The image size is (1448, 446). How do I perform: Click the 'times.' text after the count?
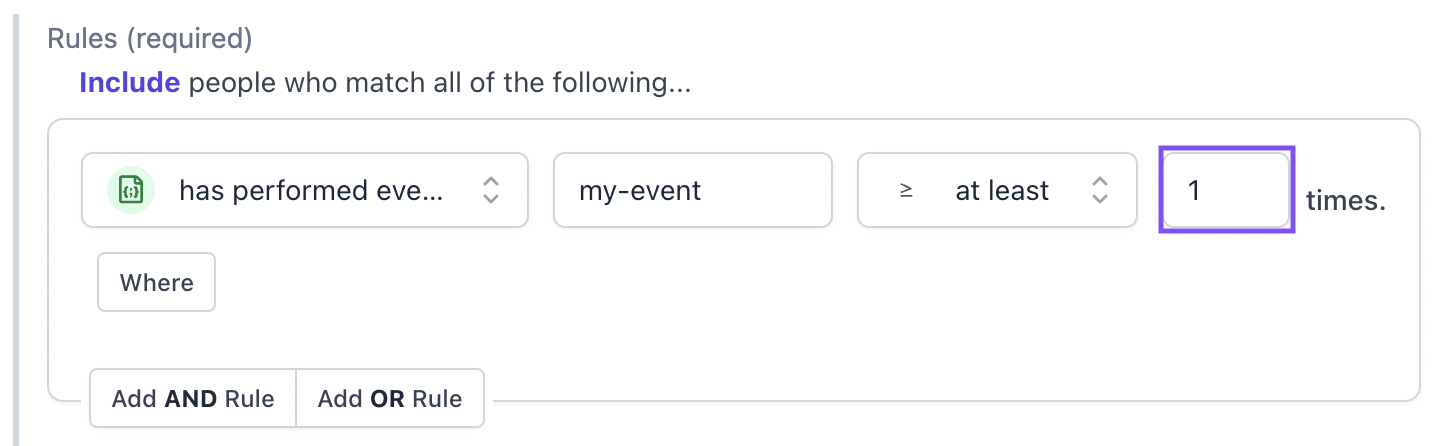(x=1346, y=200)
